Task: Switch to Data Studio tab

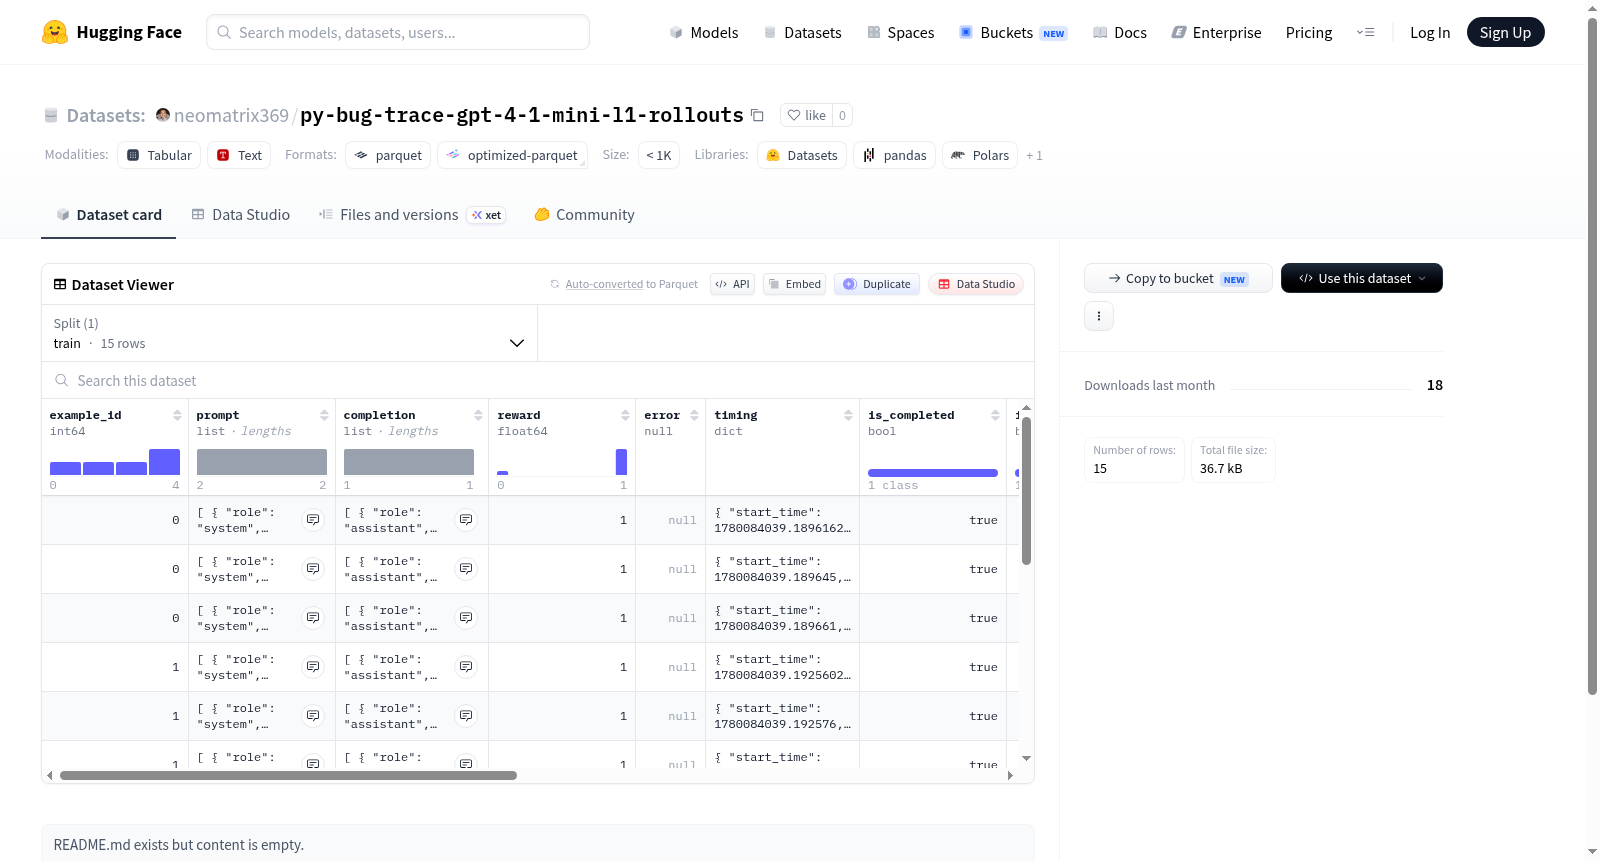Action: [241, 214]
